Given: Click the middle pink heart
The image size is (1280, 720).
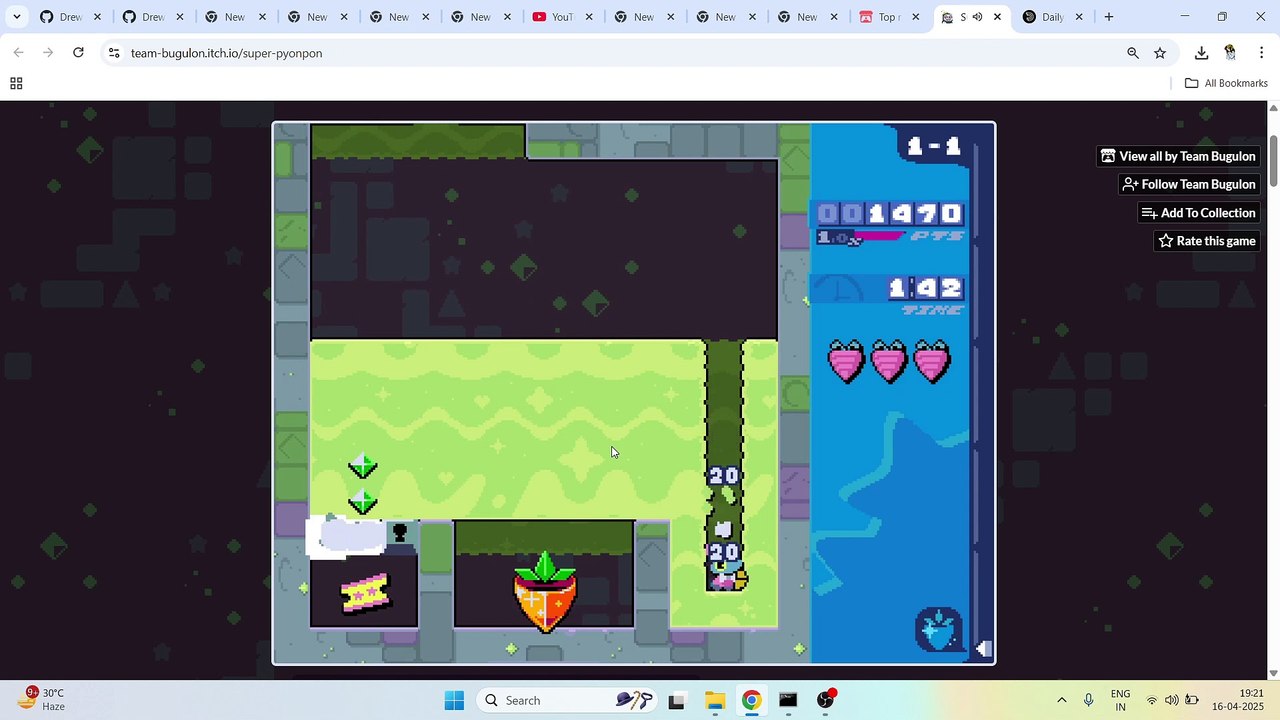Looking at the screenshot, I should click(x=889, y=361).
